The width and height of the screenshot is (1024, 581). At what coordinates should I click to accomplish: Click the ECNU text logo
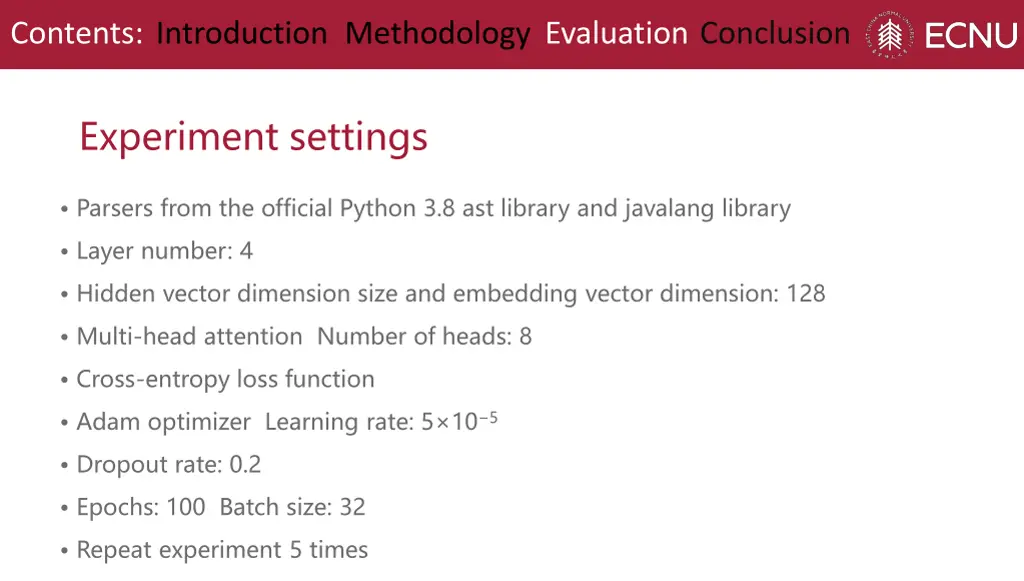(x=971, y=36)
